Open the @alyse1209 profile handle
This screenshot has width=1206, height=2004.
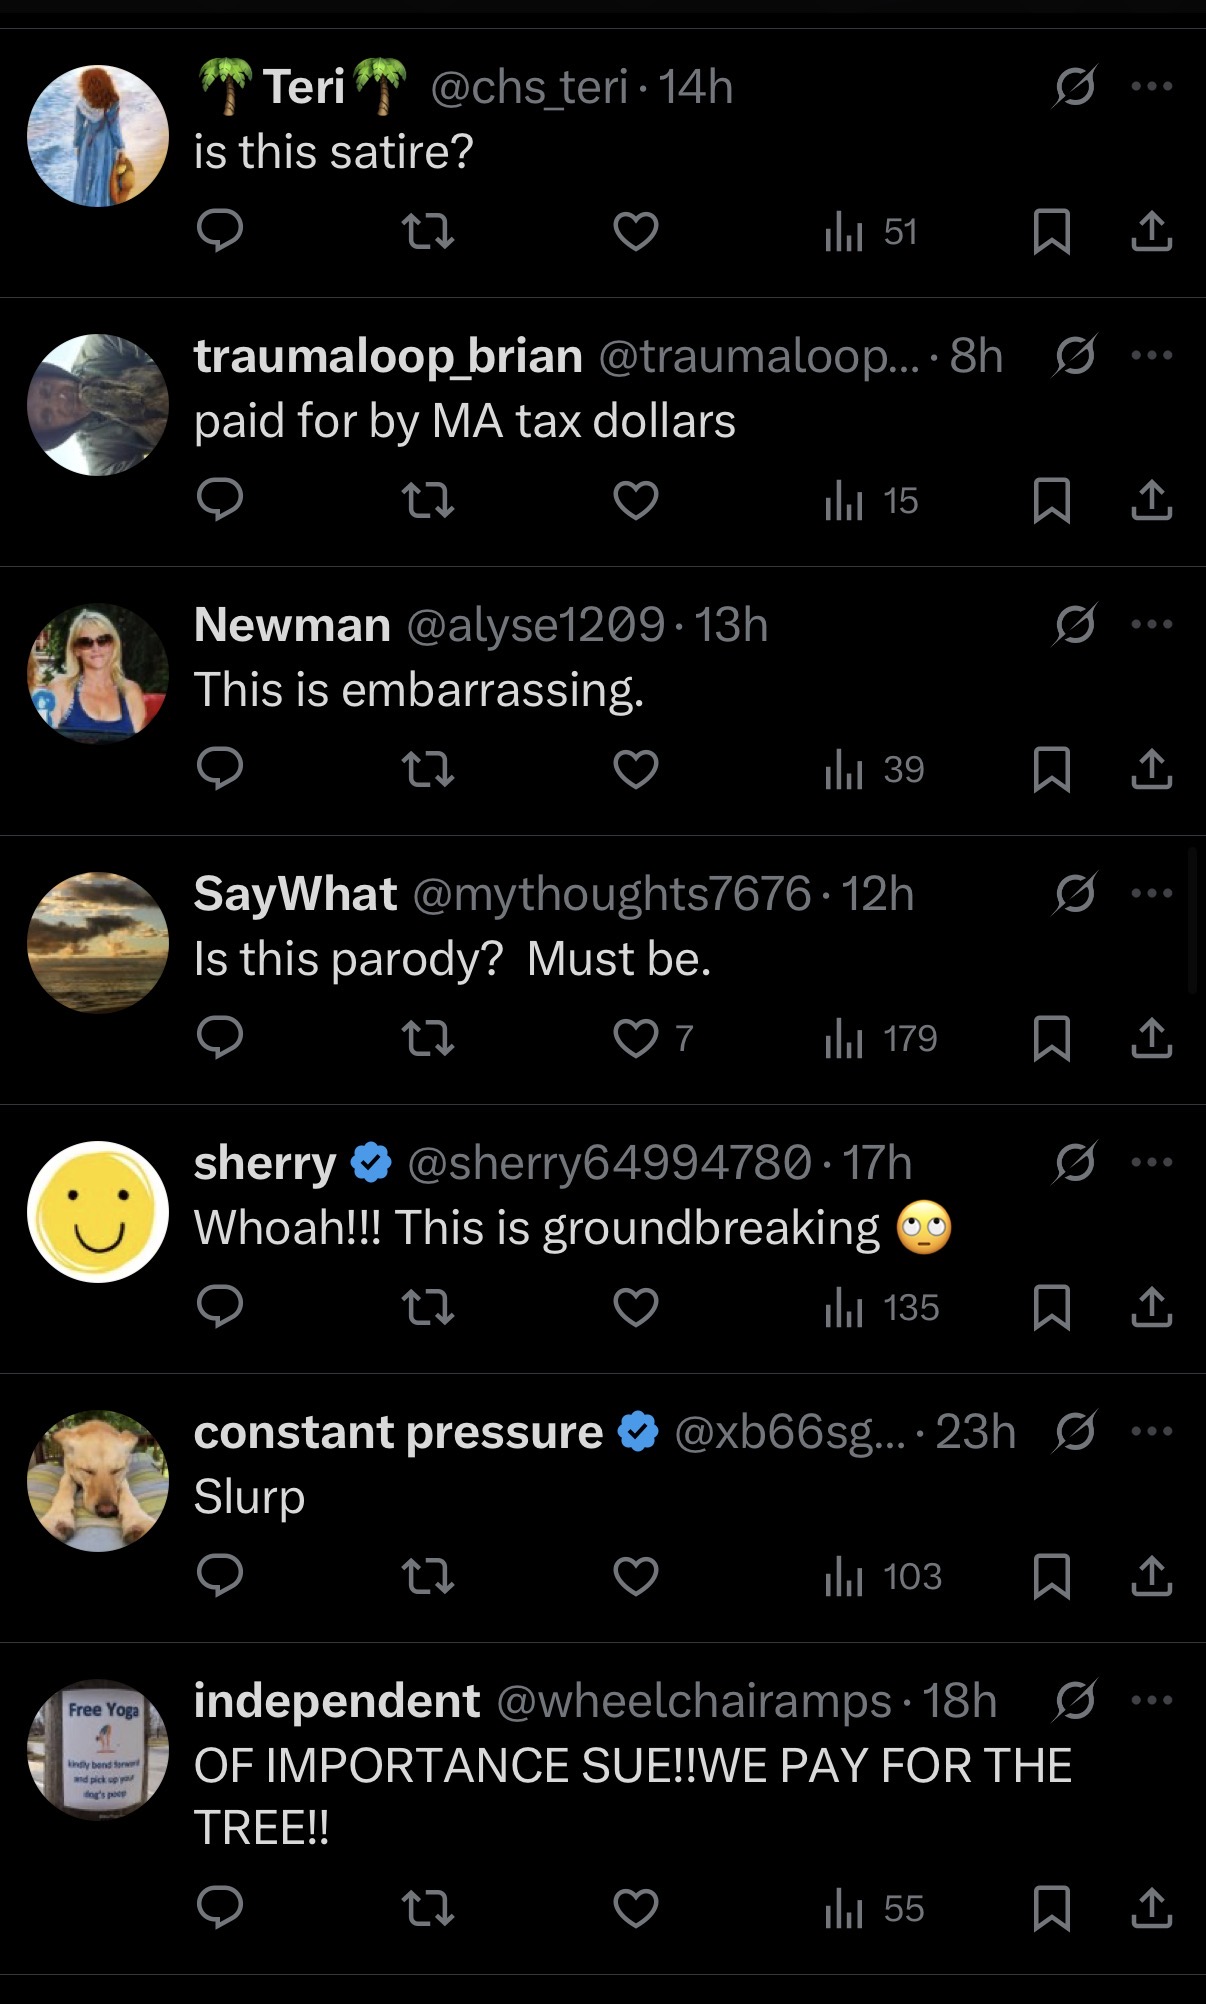pos(536,625)
